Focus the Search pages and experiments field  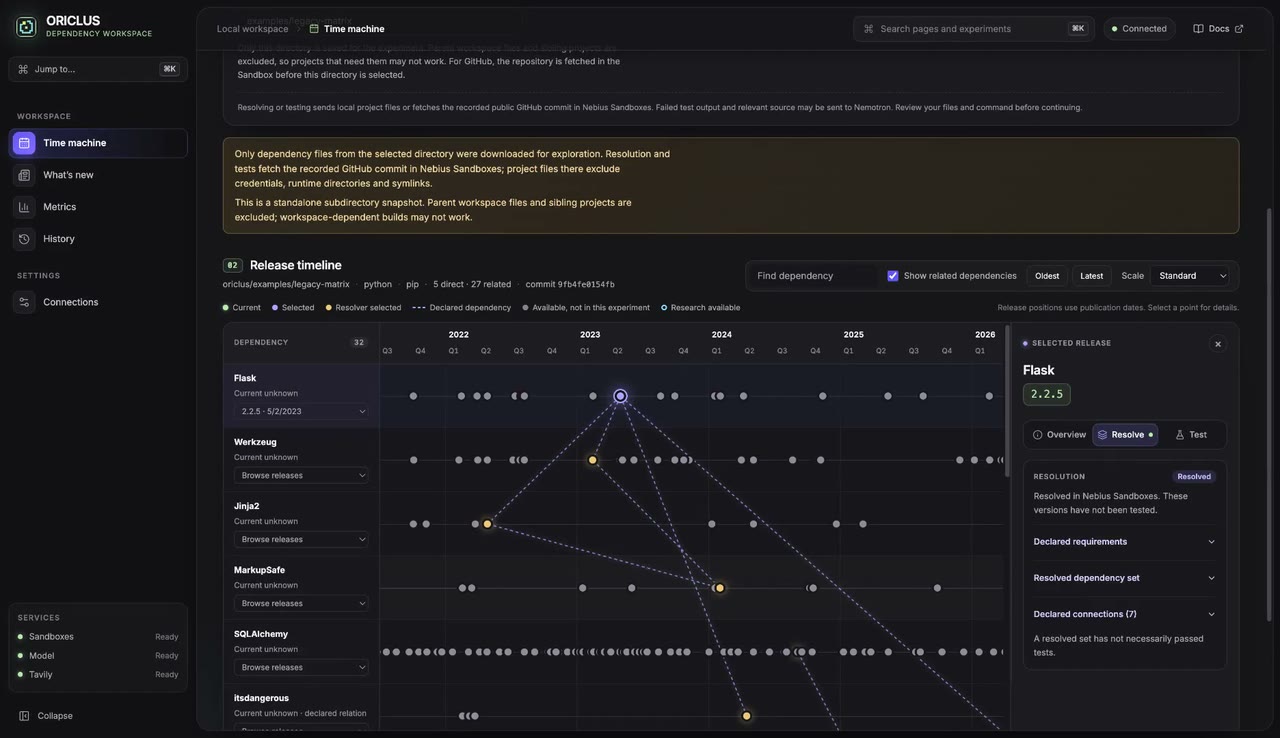pos(973,29)
